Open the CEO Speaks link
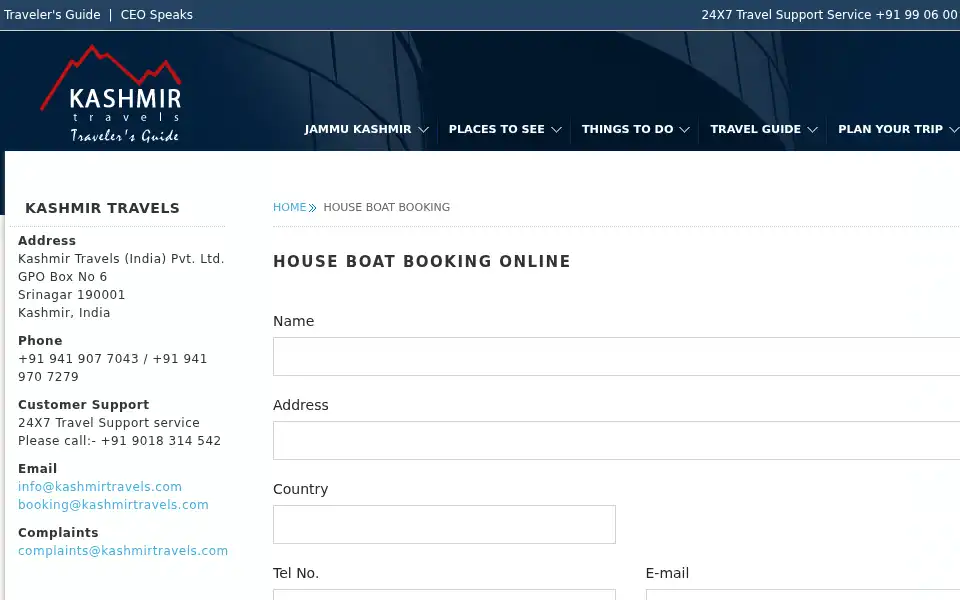Image resolution: width=960 pixels, height=600 pixels. click(157, 15)
